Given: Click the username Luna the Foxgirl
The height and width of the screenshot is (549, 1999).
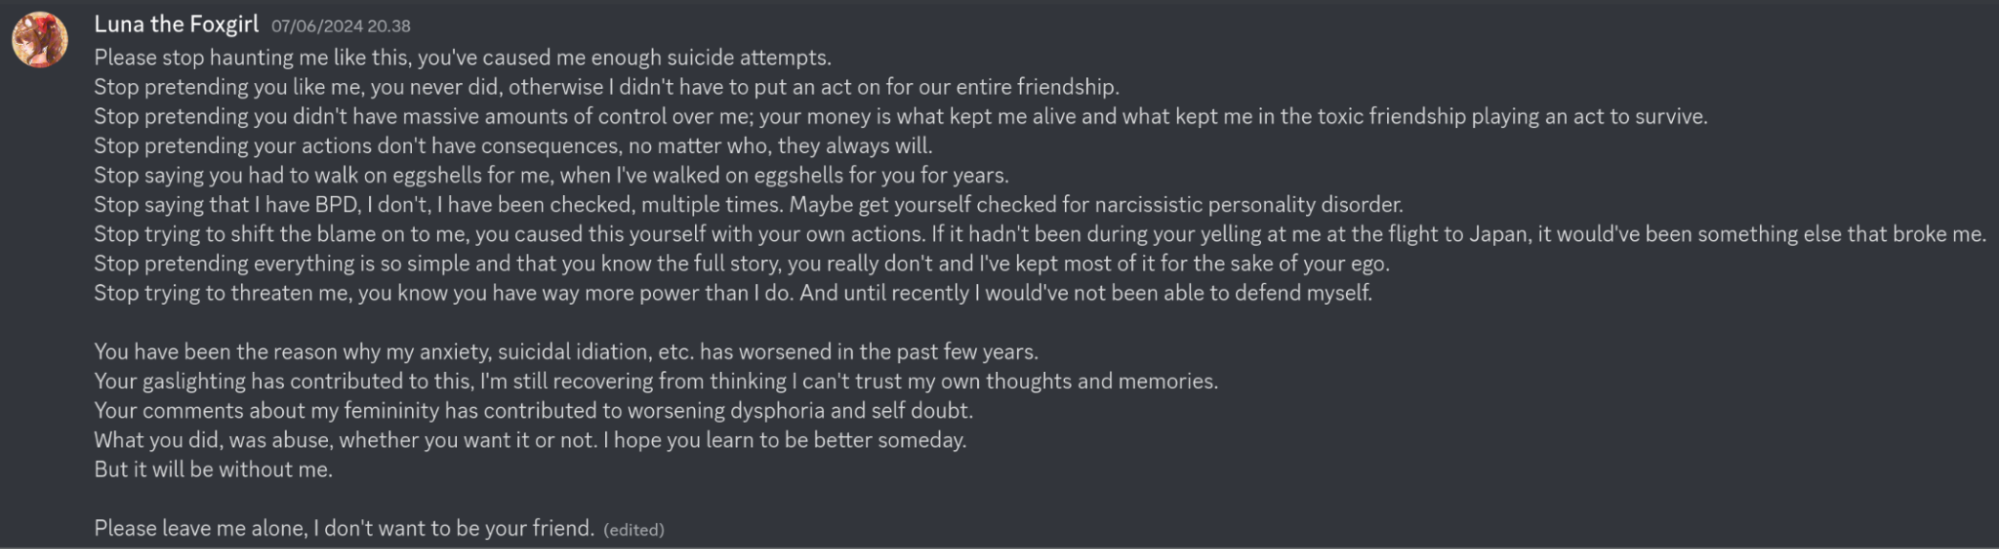Looking at the screenshot, I should [x=176, y=25].
